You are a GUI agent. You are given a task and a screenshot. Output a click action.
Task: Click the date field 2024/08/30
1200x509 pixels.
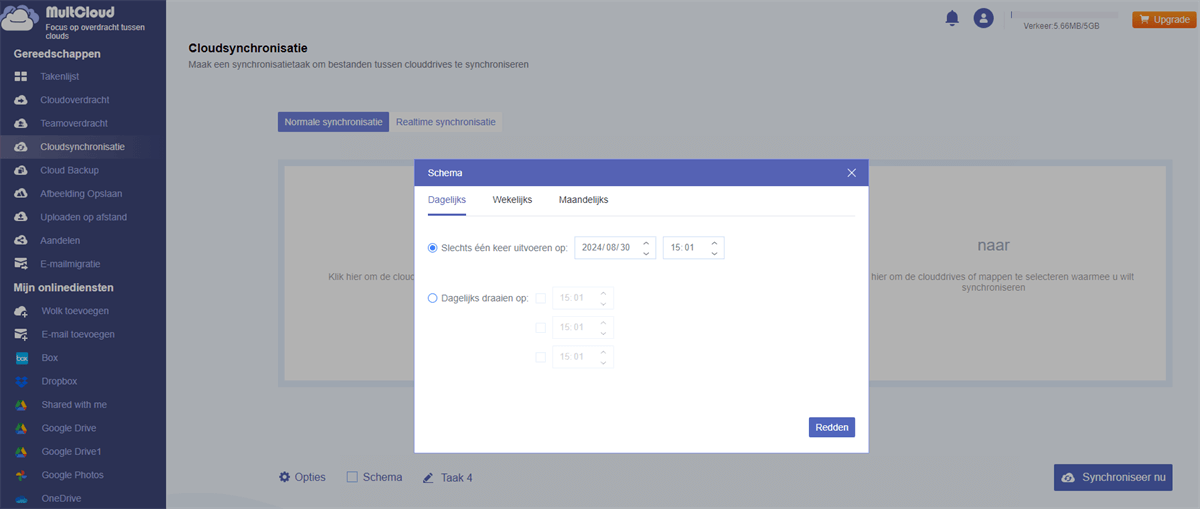[615, 248]
